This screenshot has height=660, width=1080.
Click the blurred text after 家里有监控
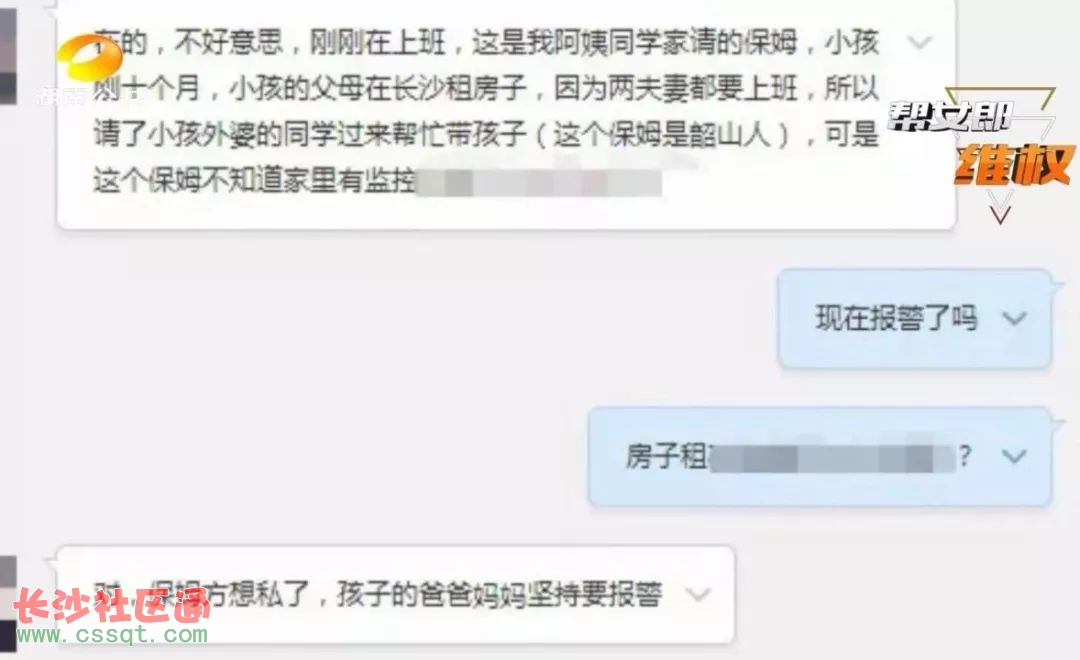click(x=539, y=183)
